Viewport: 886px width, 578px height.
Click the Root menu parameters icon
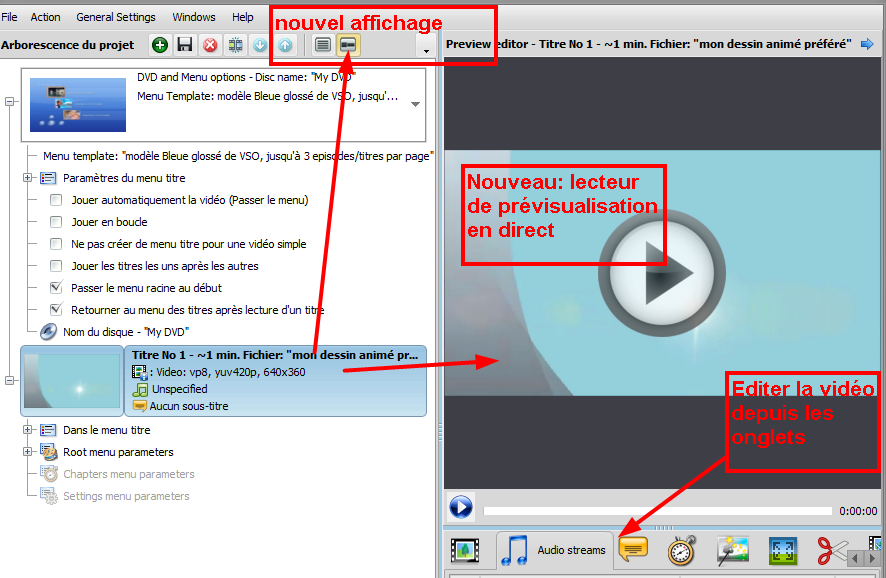[49, 452]
